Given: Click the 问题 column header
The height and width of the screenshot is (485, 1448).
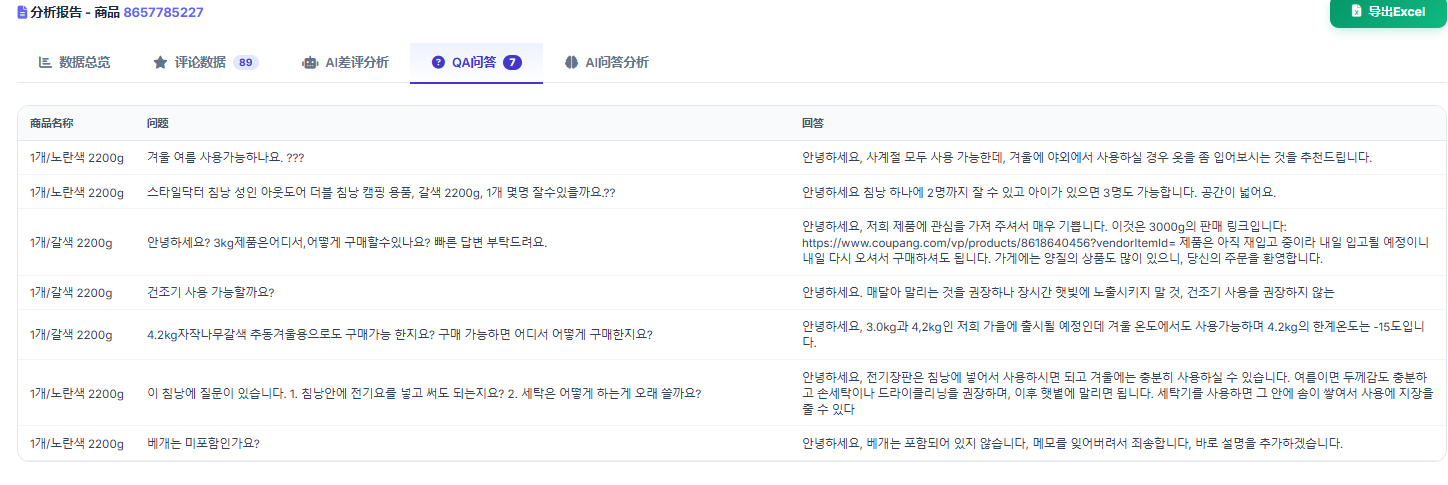Looking at the screenshot, I should 158,123.
